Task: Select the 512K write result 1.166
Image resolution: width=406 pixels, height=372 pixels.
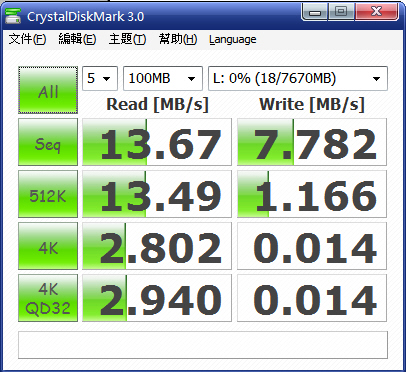Action: 312,194
